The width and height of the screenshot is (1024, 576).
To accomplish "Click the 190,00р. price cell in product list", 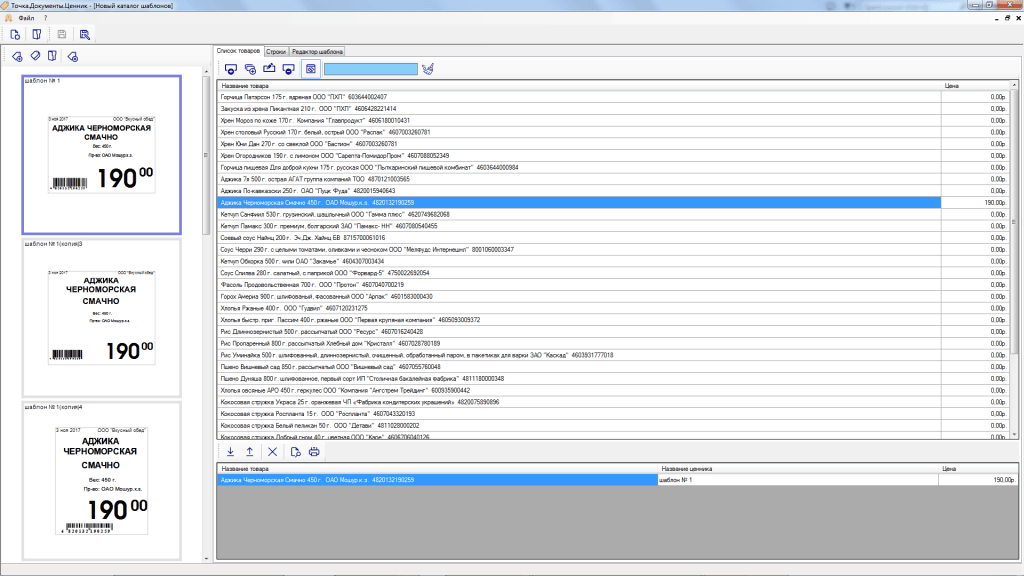I will click(976, 202).
